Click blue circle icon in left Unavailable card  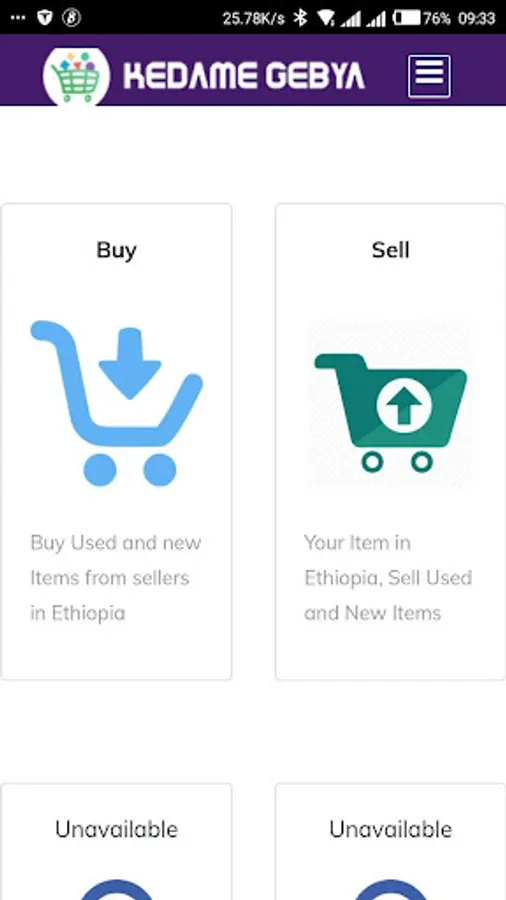click(116, 889)
